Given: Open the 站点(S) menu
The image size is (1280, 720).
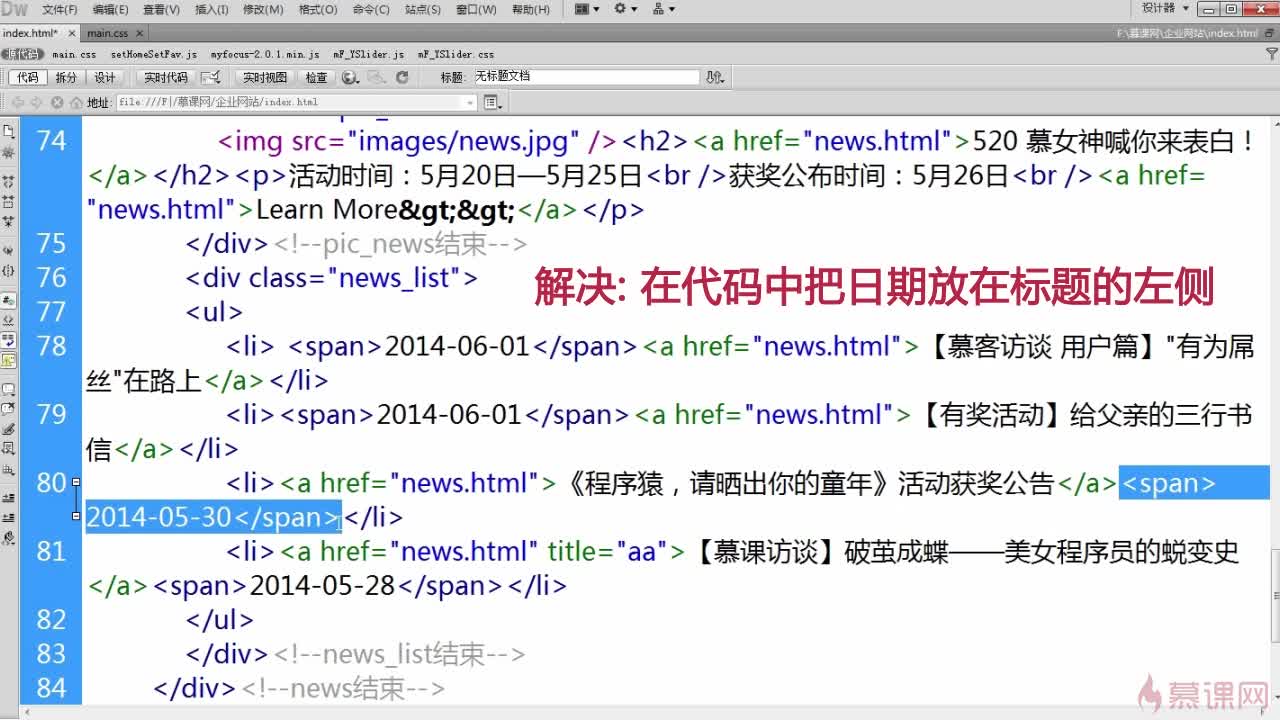Looking at the screenshot, I should (x=422, y=9).
